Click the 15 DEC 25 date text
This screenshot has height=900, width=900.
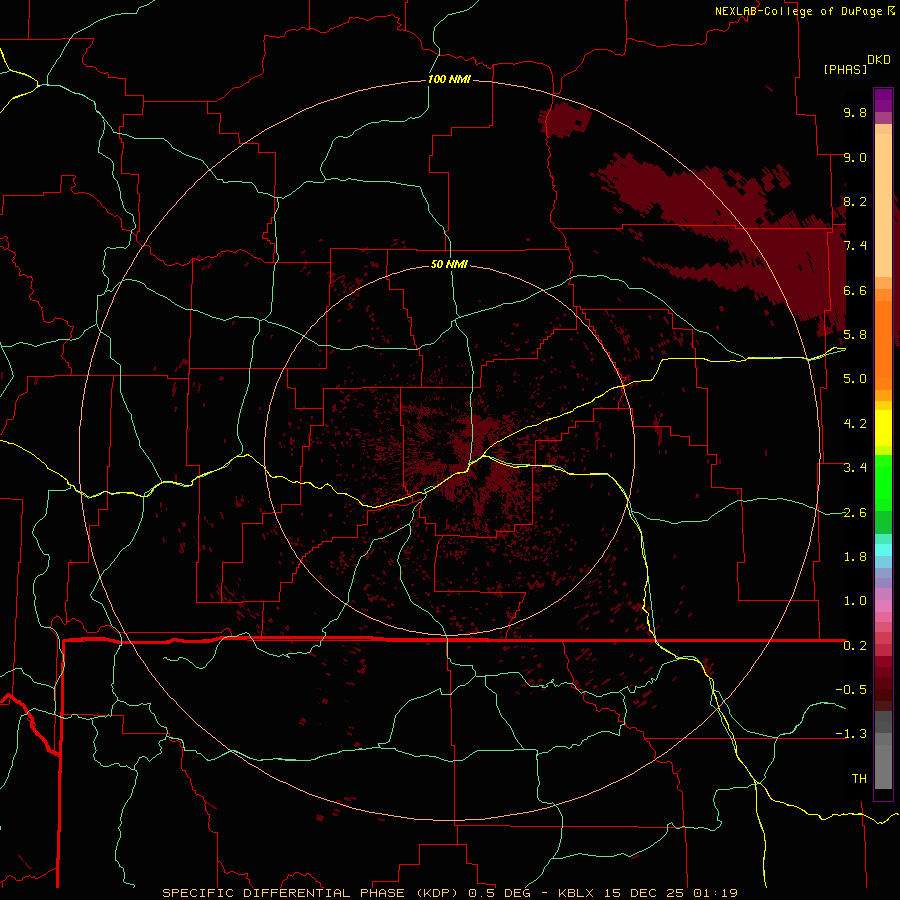tap(645, 893)
